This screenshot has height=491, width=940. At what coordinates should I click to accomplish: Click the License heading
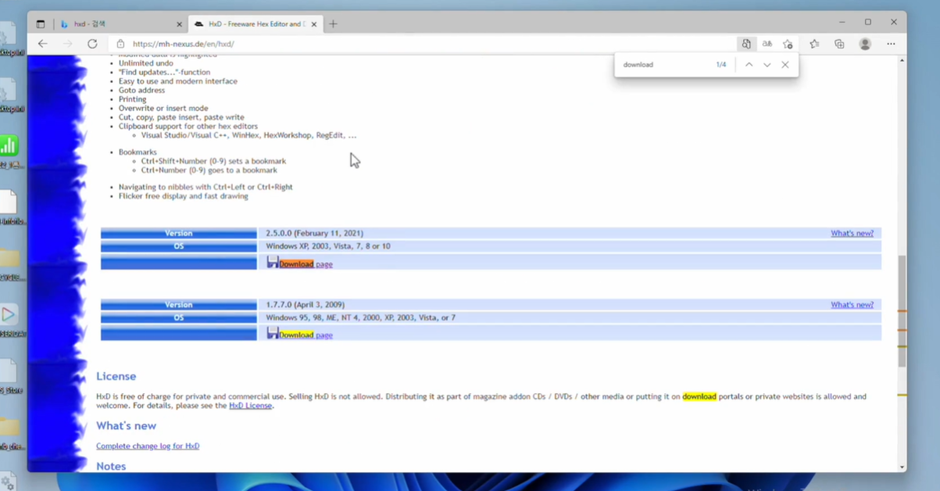pos(116,376)
